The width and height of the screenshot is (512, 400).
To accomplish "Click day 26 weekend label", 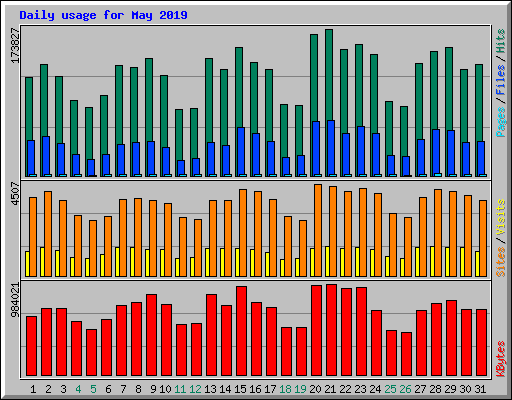I will click(x=405, y=389).
